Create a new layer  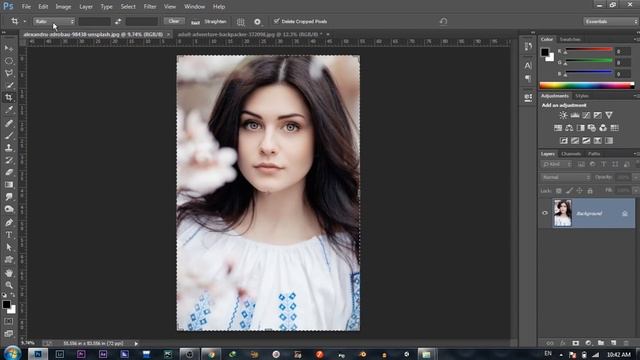tap(613, 343)
